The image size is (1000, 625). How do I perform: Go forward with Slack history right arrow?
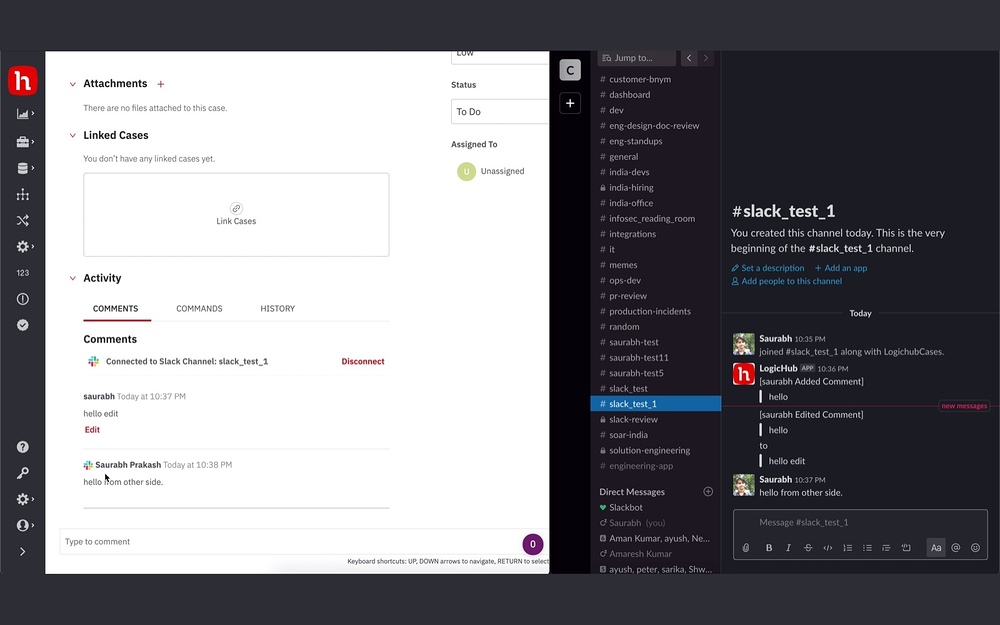pyautogui.click(x=705, y=58)
